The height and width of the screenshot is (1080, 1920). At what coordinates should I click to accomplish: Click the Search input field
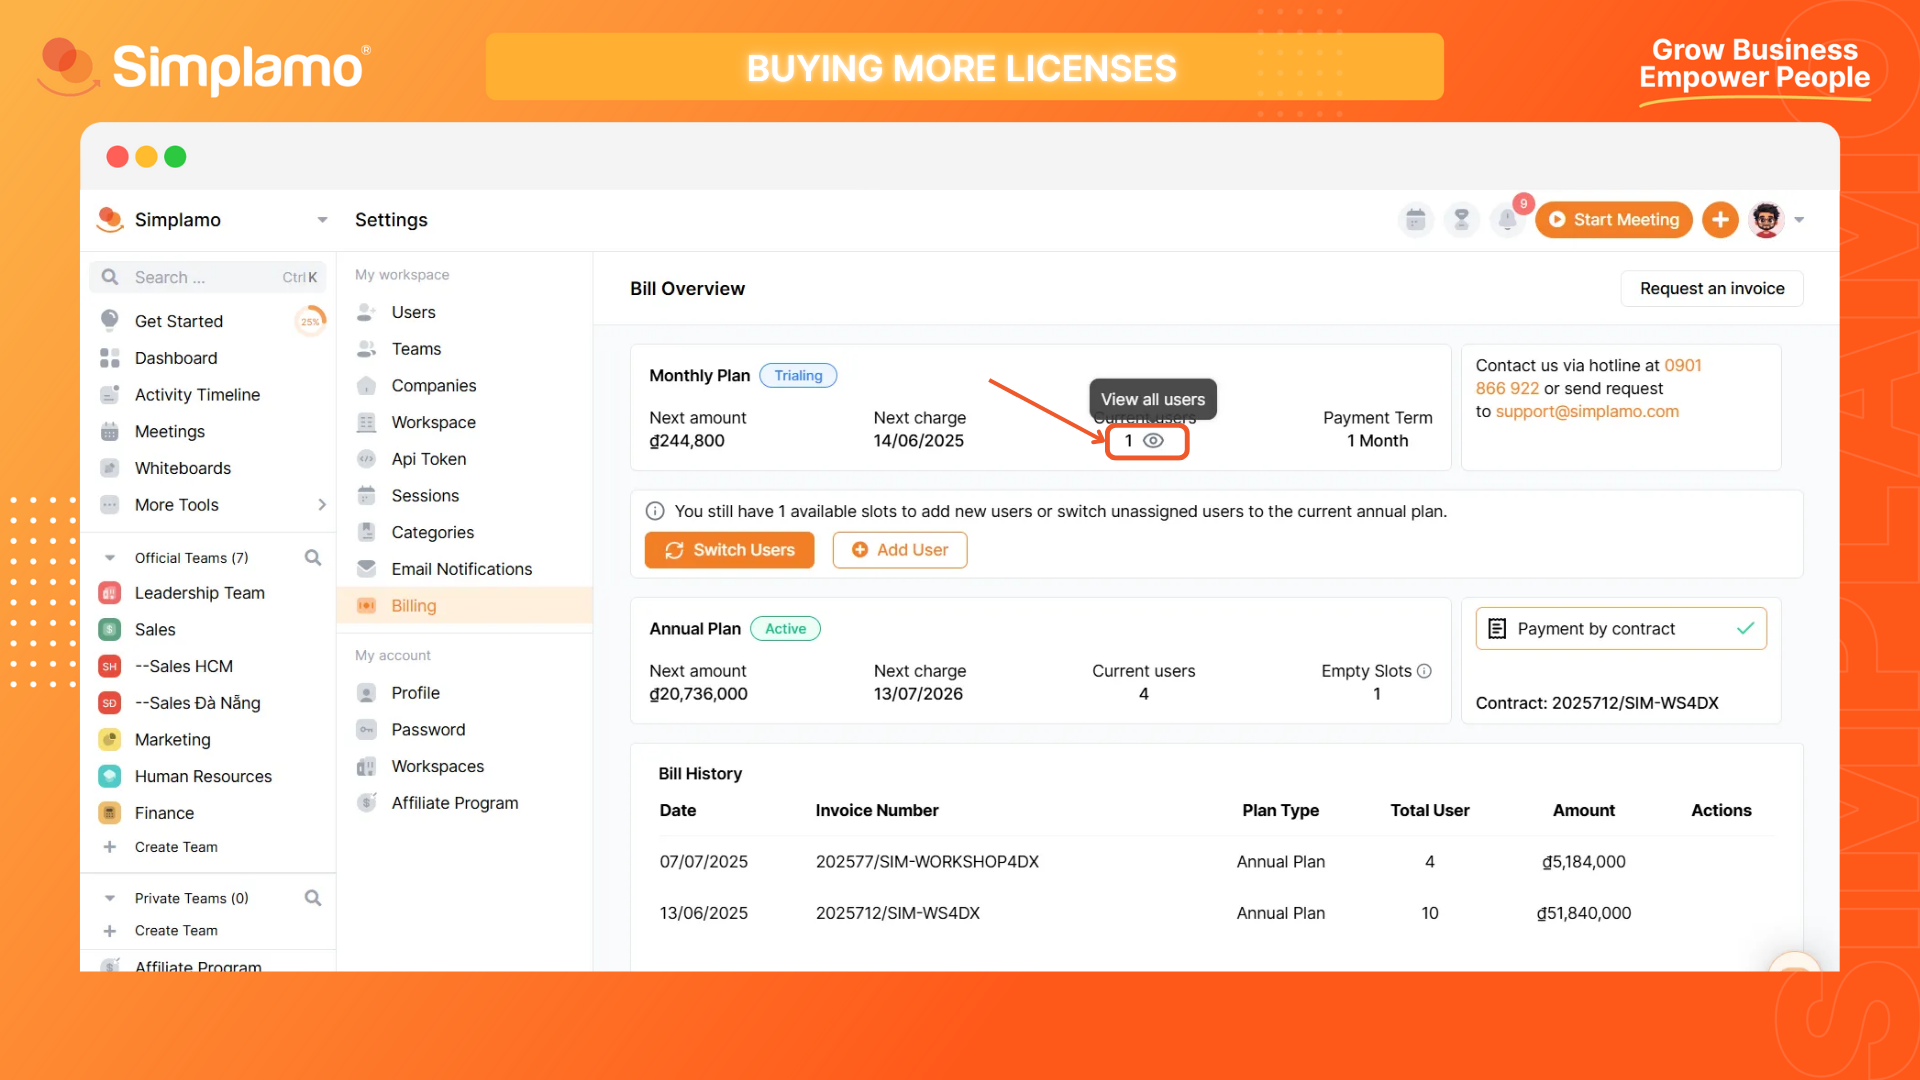pyautogui.click(x=200, y=277)
